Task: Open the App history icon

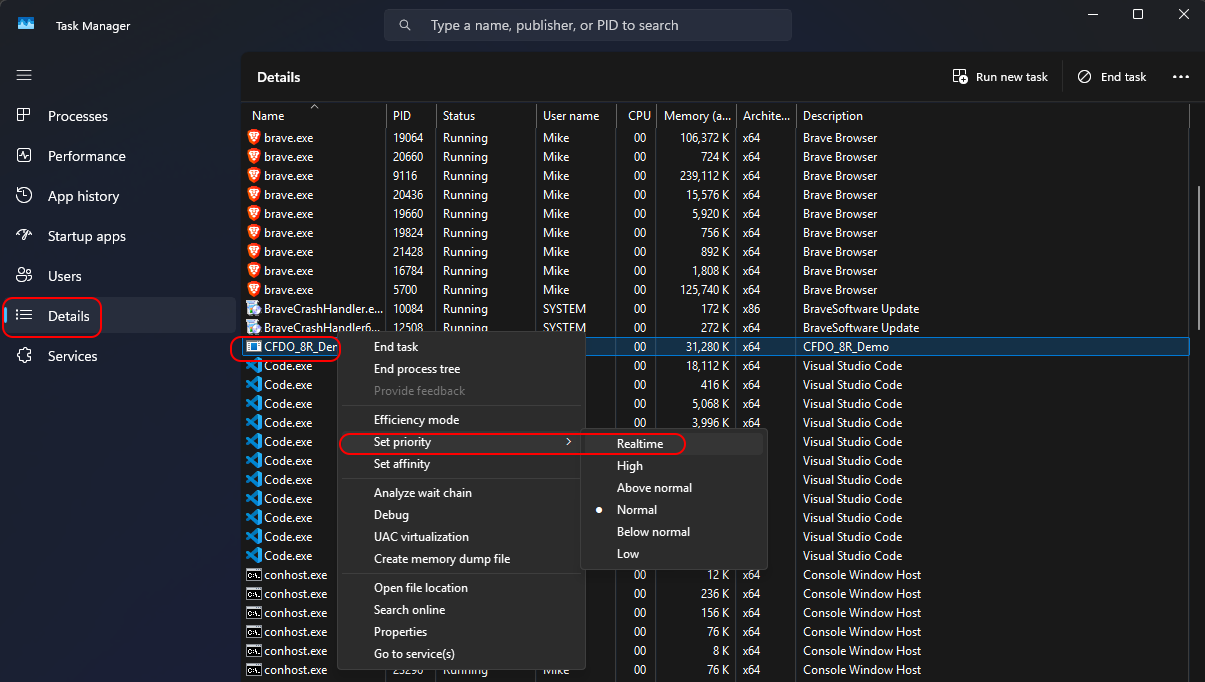Action: pos(25,196)
